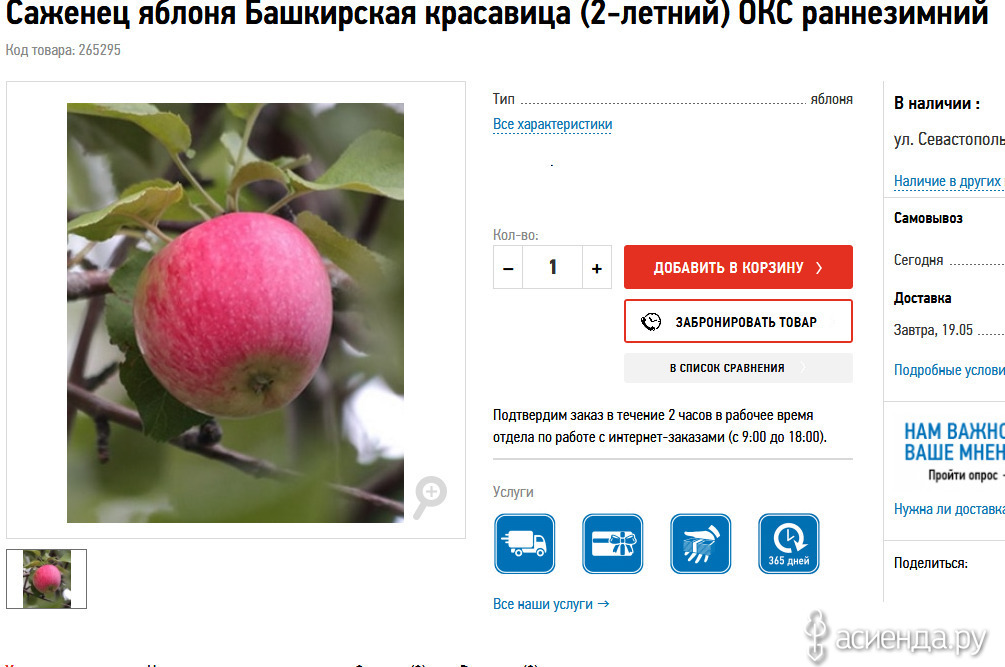1005x667 pixels.
Task: Click the arrow beside 'Все наши услуги'
Action: coord(603,604)
